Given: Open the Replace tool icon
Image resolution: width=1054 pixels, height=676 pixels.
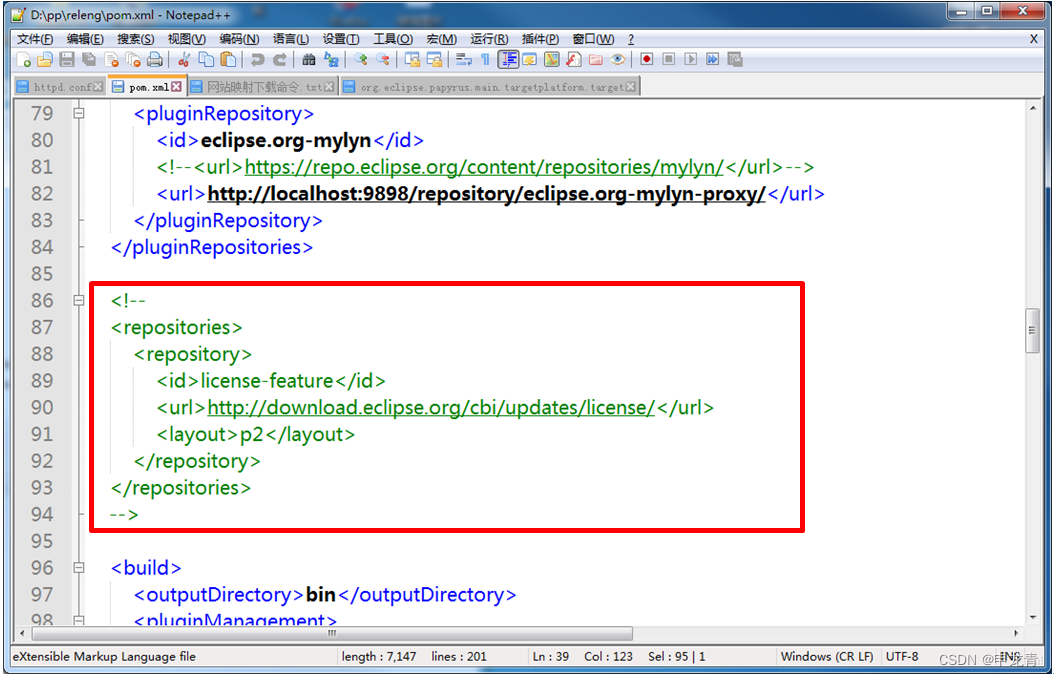Looking at the screenshot, I should (329, 60).
